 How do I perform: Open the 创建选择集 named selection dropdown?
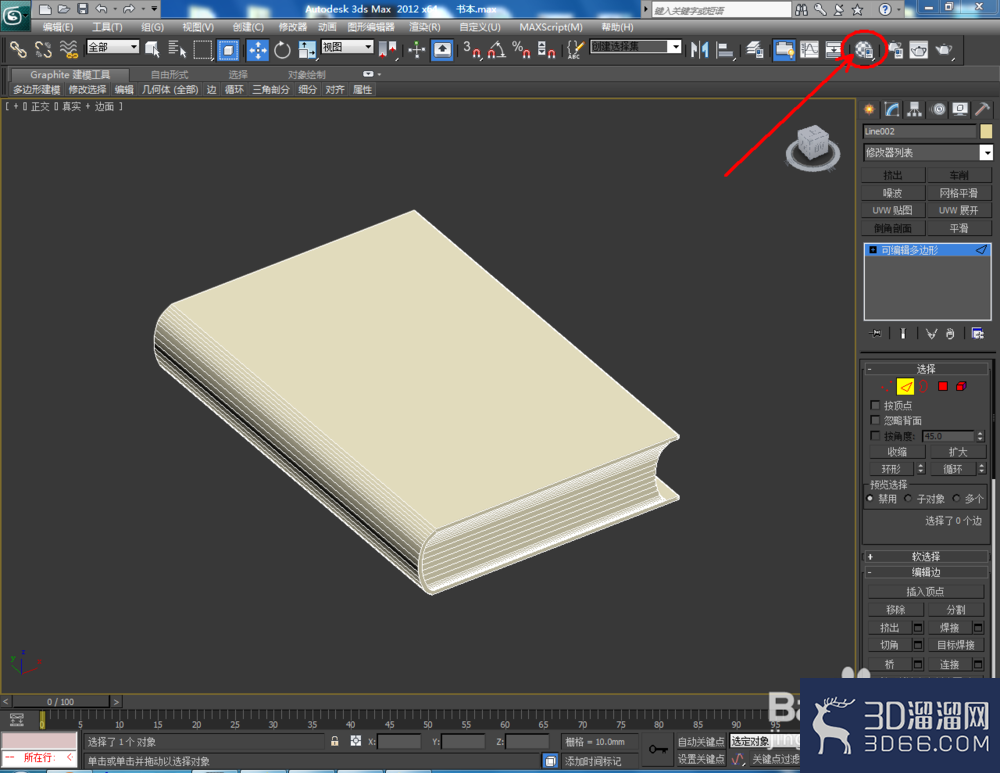(x=636, y=47)
